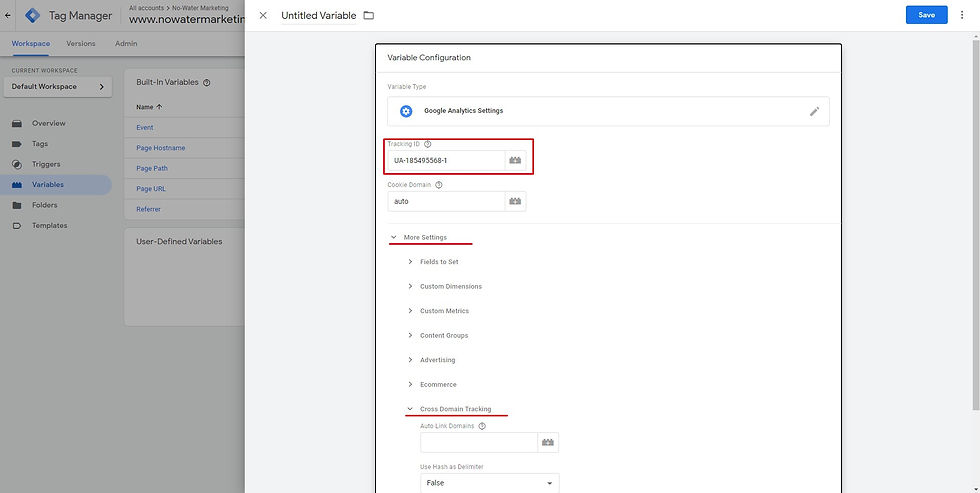
Task: Sort built-in variables by Name
Action: (x=149, y=107)
